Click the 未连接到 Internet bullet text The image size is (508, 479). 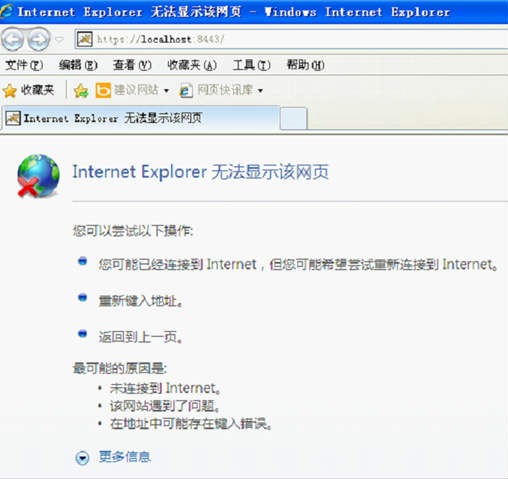pos(165,388)
